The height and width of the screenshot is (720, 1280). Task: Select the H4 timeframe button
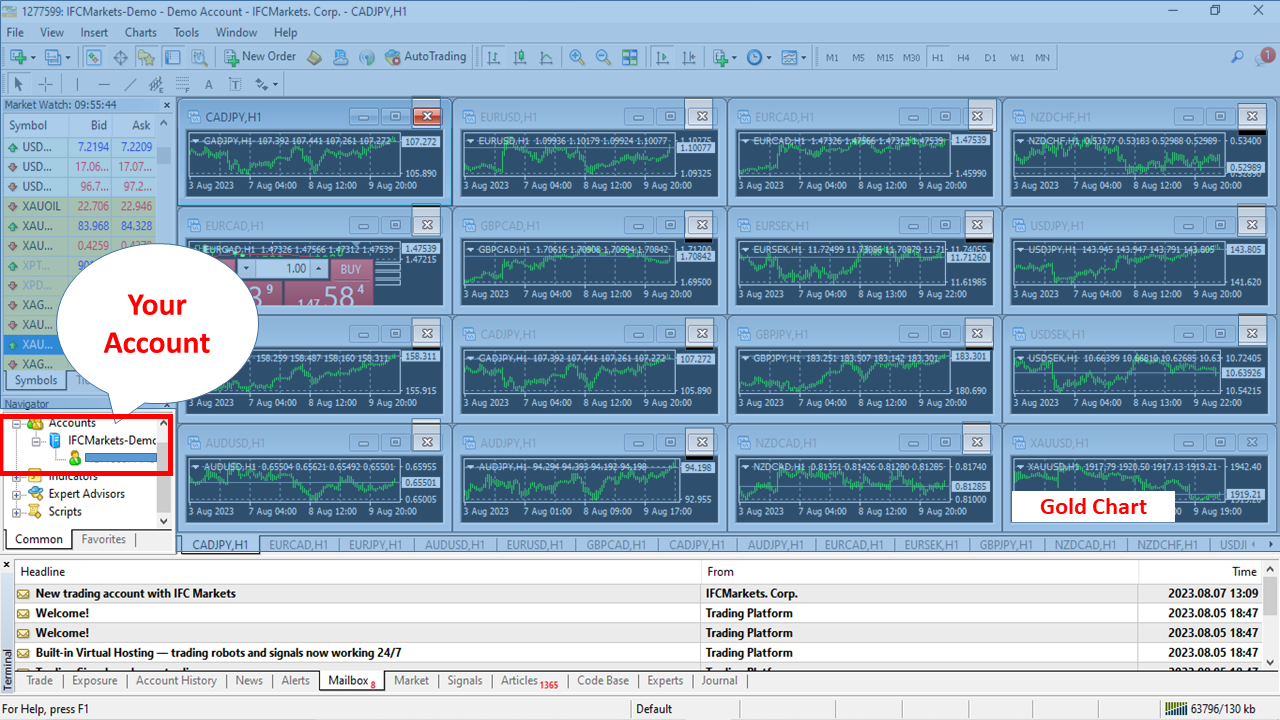(963, 57)
